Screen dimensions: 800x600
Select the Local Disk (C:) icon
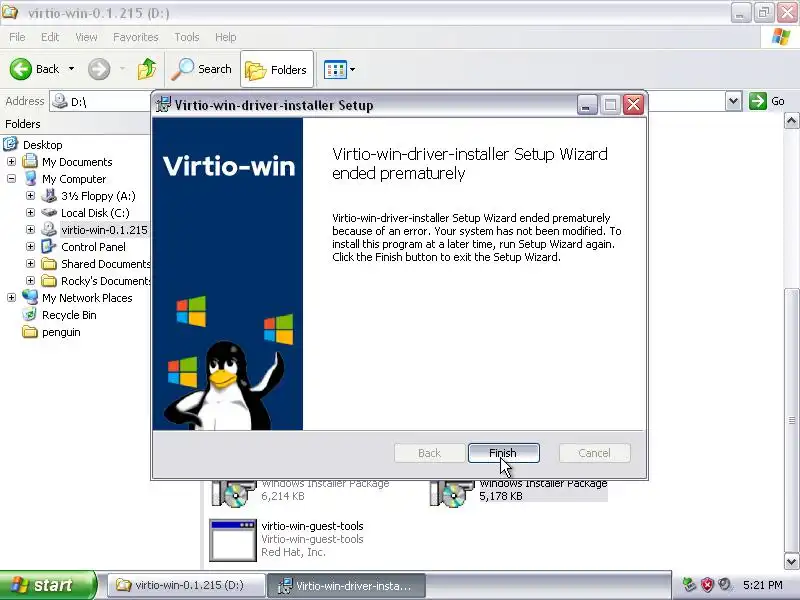[x=49, y=212]
